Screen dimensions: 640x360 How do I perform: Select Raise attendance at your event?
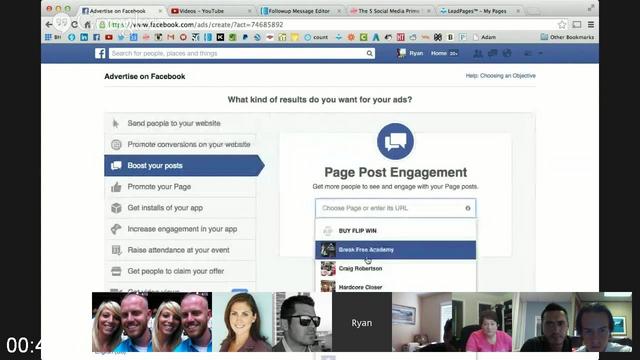pos(180,250)
